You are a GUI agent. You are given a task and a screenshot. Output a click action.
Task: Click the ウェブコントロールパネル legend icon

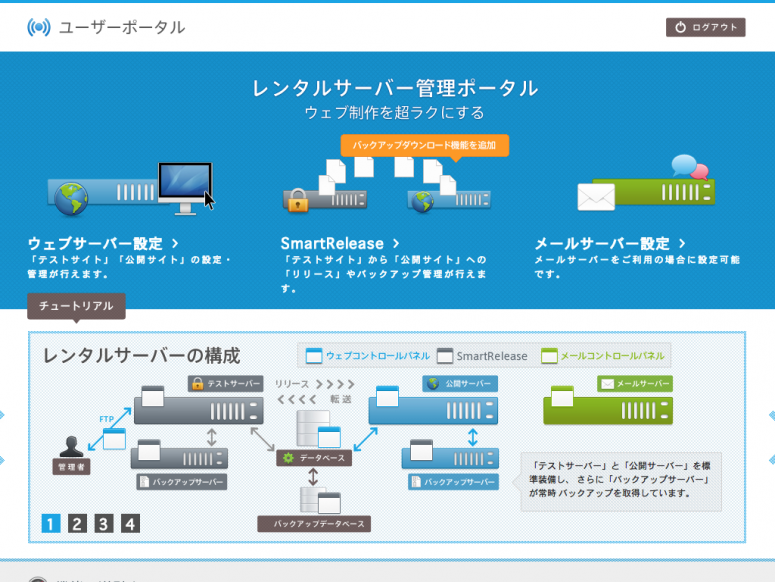[x=314, y=355]
